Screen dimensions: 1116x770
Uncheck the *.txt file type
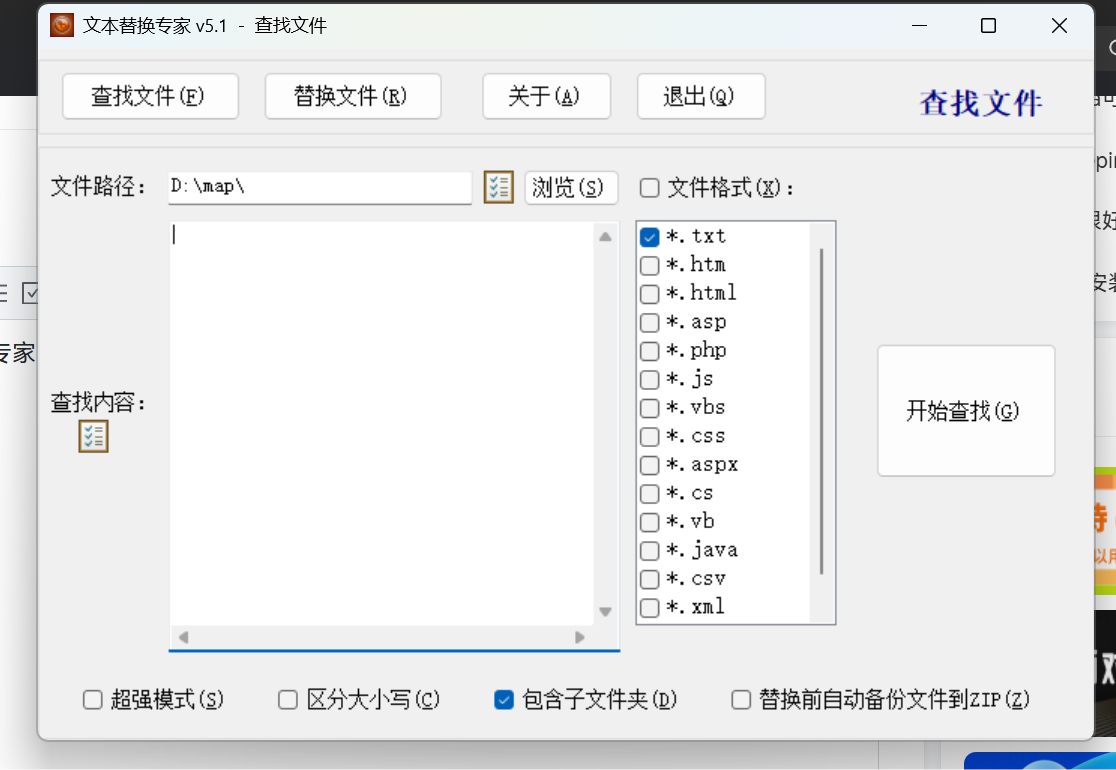[x=649, y=237]
